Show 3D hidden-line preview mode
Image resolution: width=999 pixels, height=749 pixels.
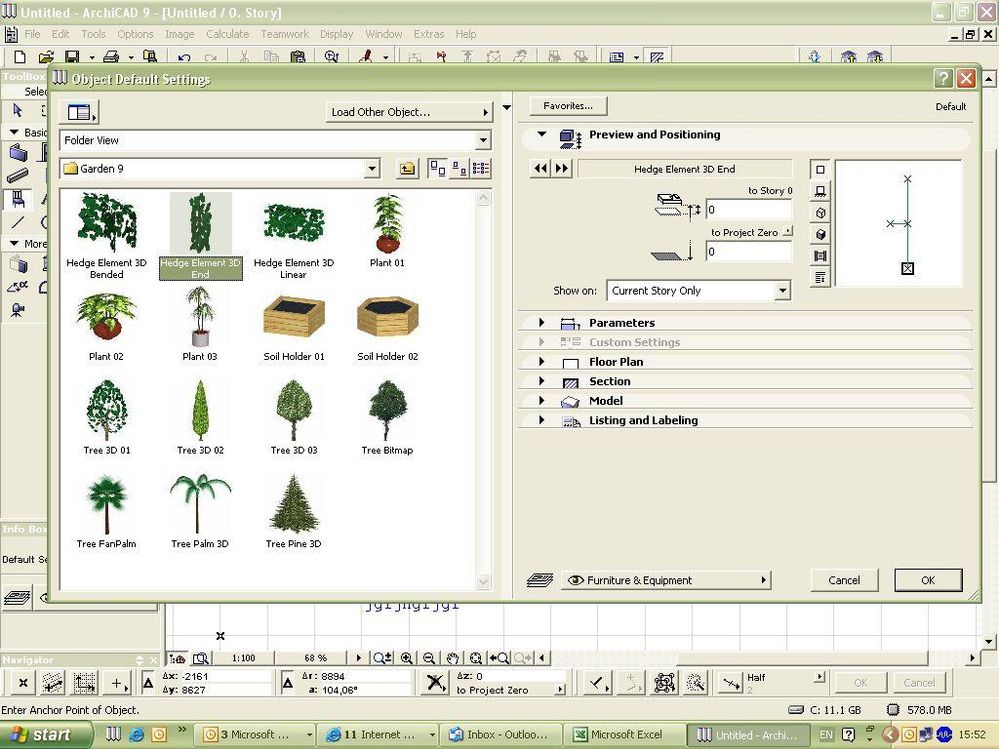[820, 213]
